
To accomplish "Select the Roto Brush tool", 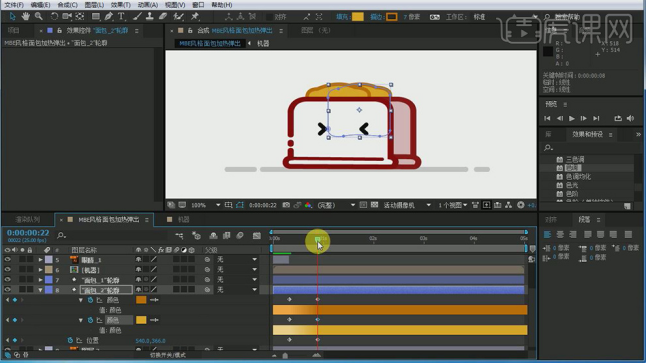I will (178, 16).
